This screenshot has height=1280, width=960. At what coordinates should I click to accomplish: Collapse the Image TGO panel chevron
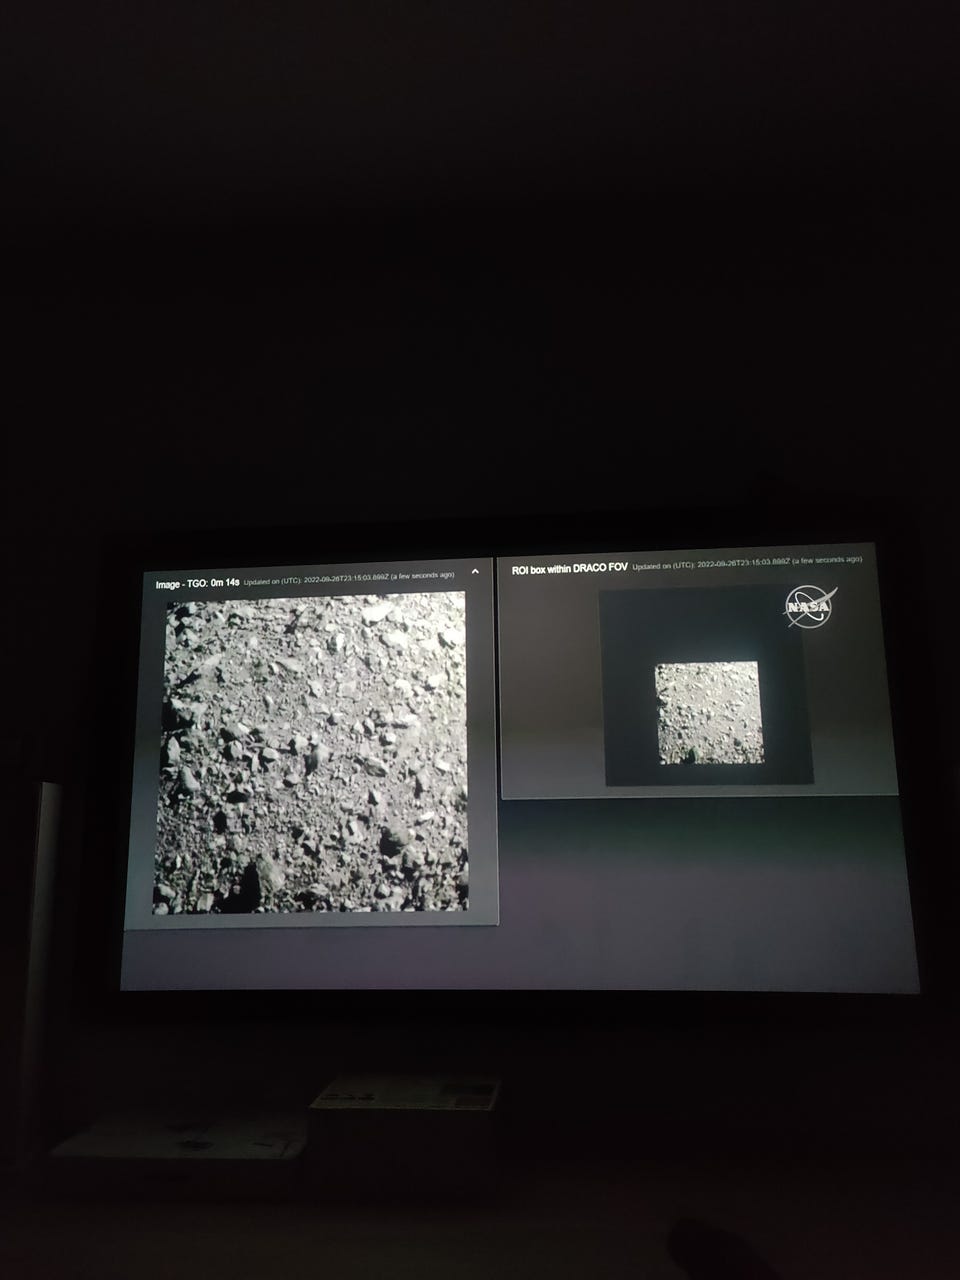coord(475,572)
